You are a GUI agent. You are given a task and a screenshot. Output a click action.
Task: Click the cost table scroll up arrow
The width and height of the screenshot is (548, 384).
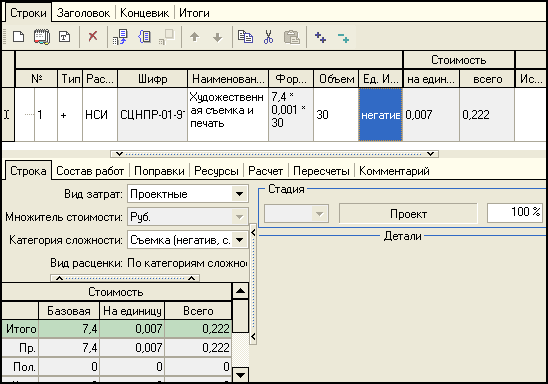coord(240,291)
